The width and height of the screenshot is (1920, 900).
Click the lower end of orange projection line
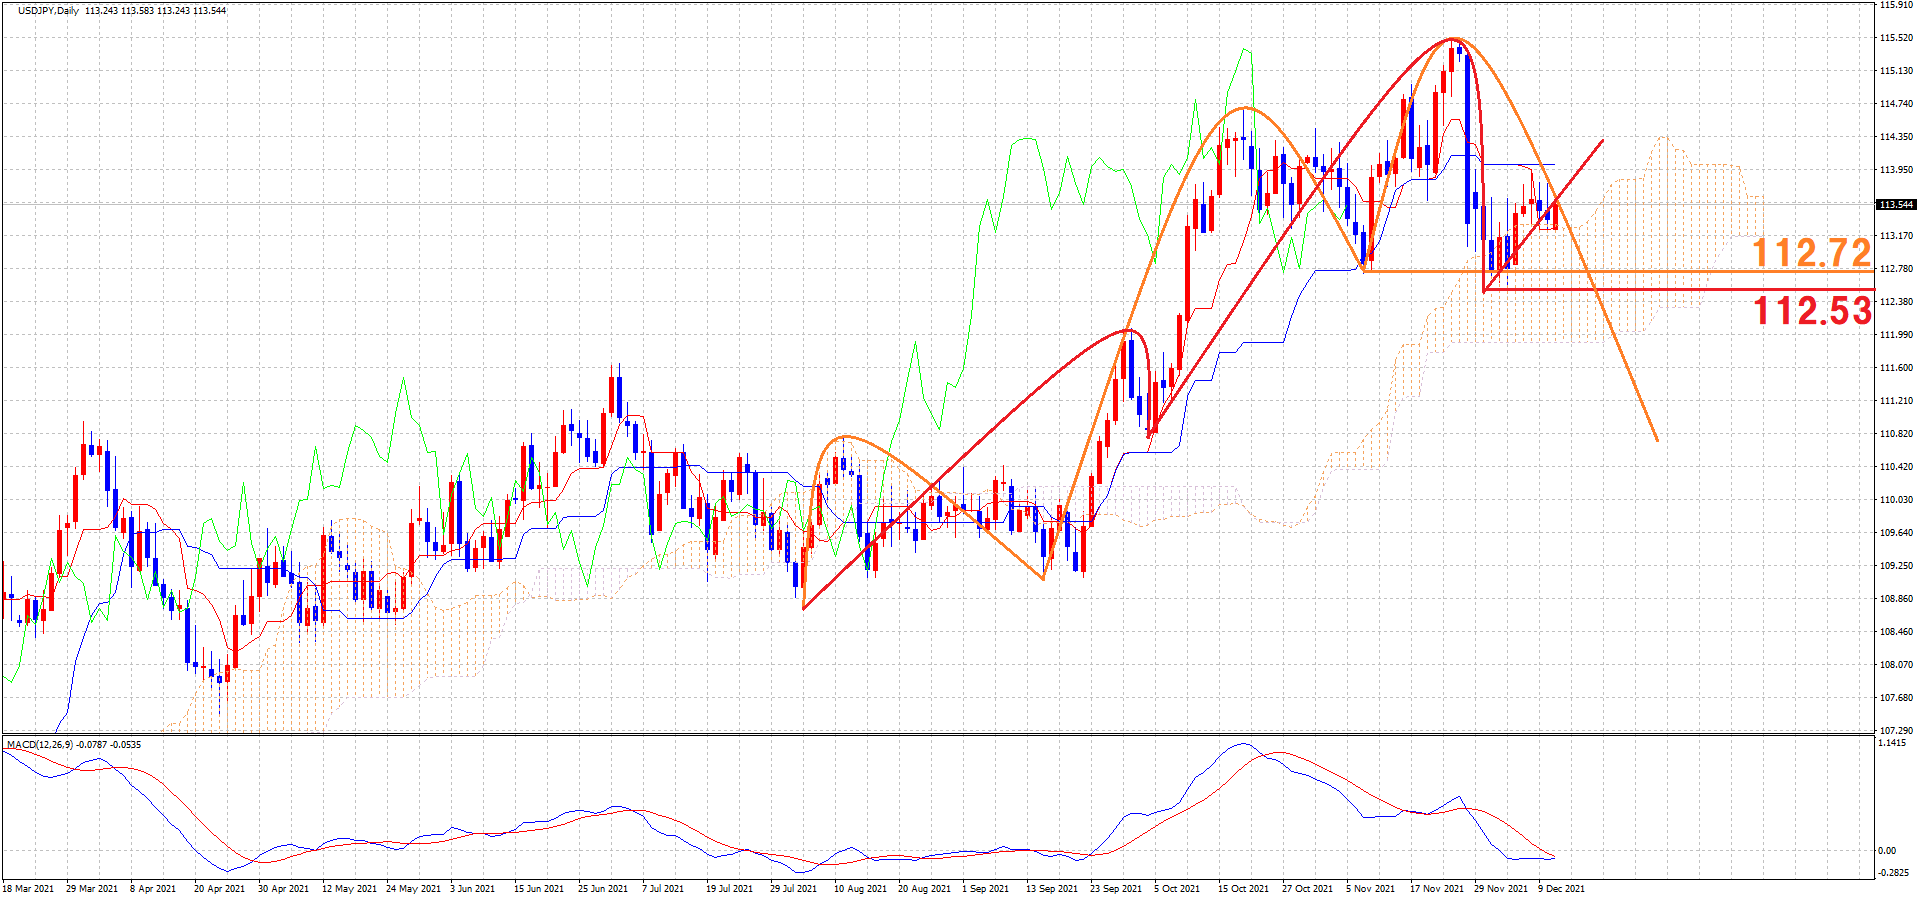click(x=1657, y=440)
